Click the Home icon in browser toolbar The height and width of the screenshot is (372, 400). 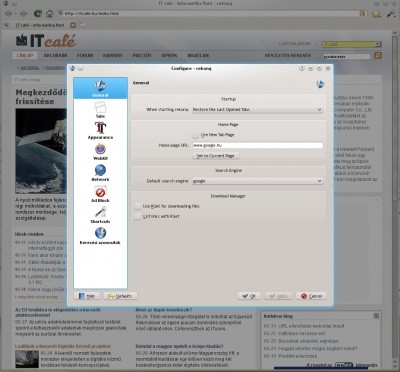tap(50, 14)
